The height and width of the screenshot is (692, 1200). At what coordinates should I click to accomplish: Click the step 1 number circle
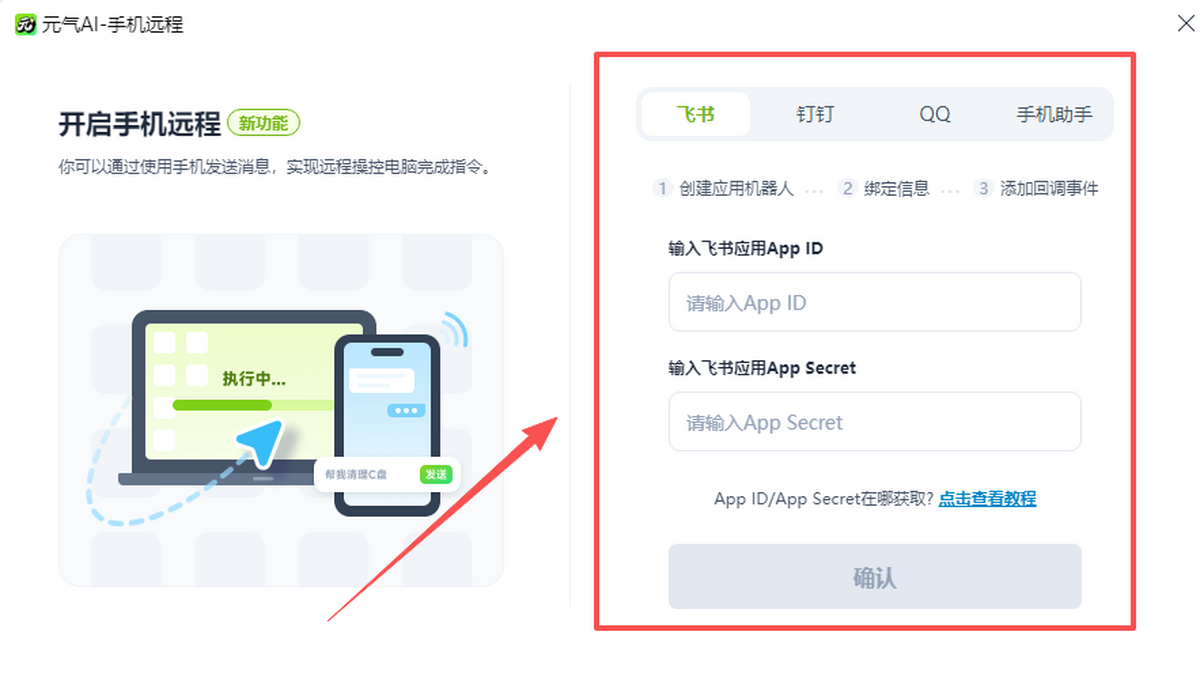pos(662,188)
